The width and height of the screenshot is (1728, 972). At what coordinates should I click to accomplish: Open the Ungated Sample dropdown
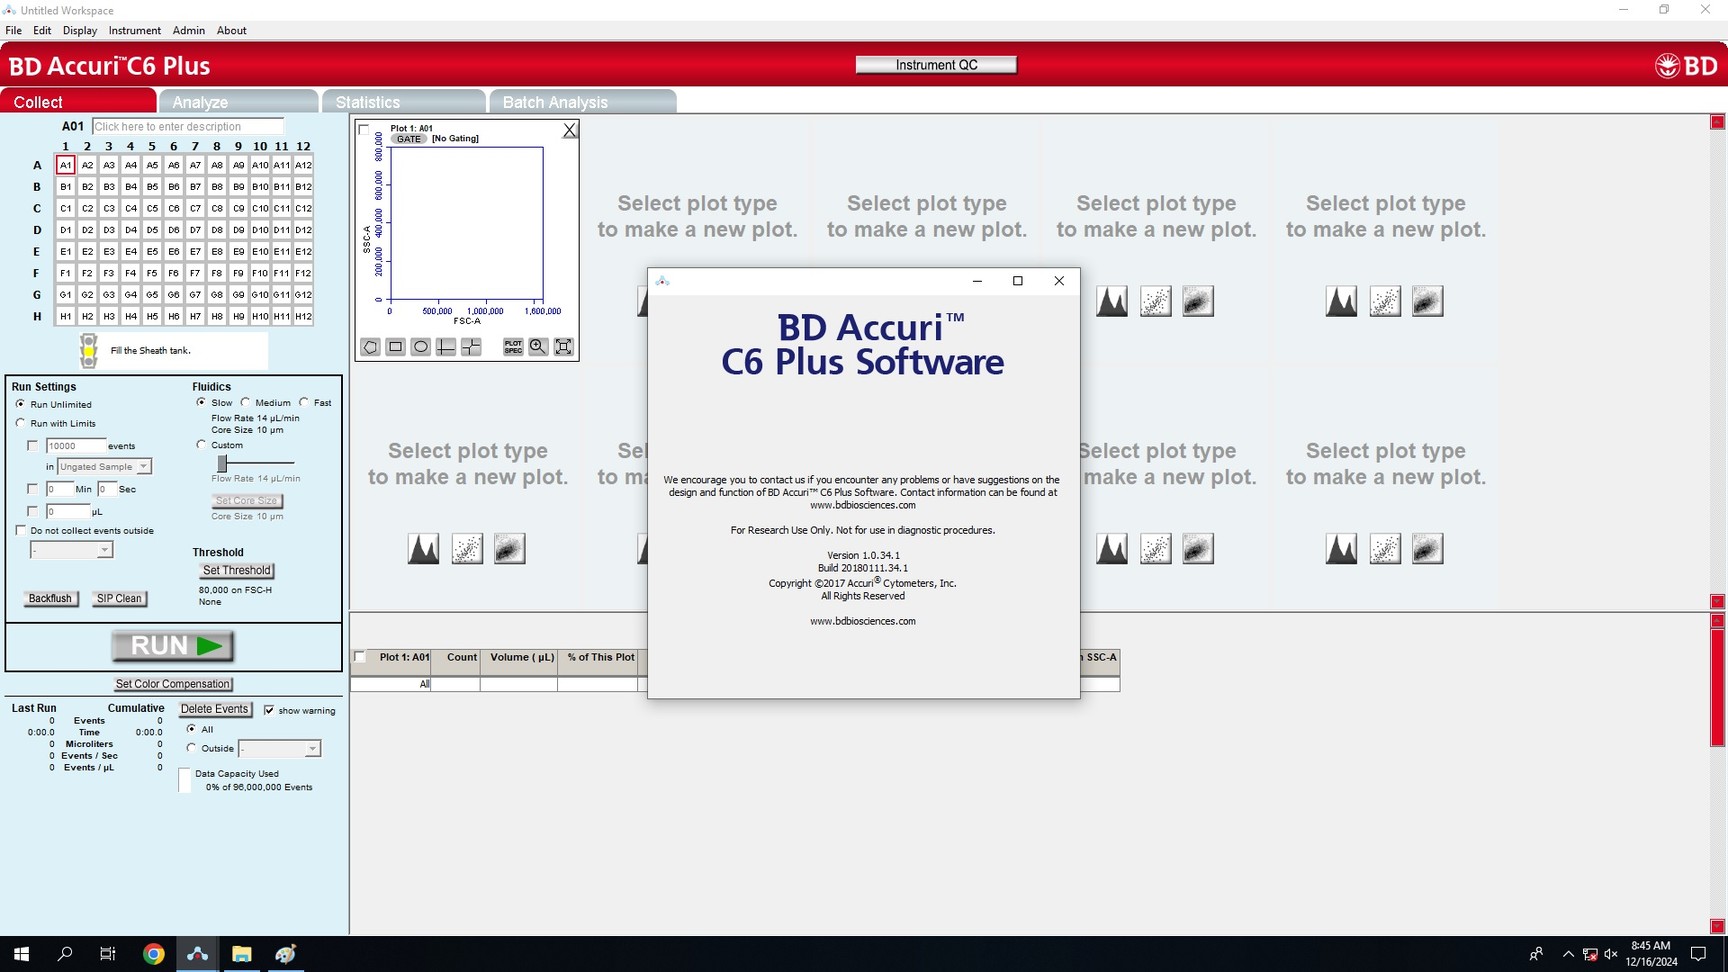pos(141,466)
